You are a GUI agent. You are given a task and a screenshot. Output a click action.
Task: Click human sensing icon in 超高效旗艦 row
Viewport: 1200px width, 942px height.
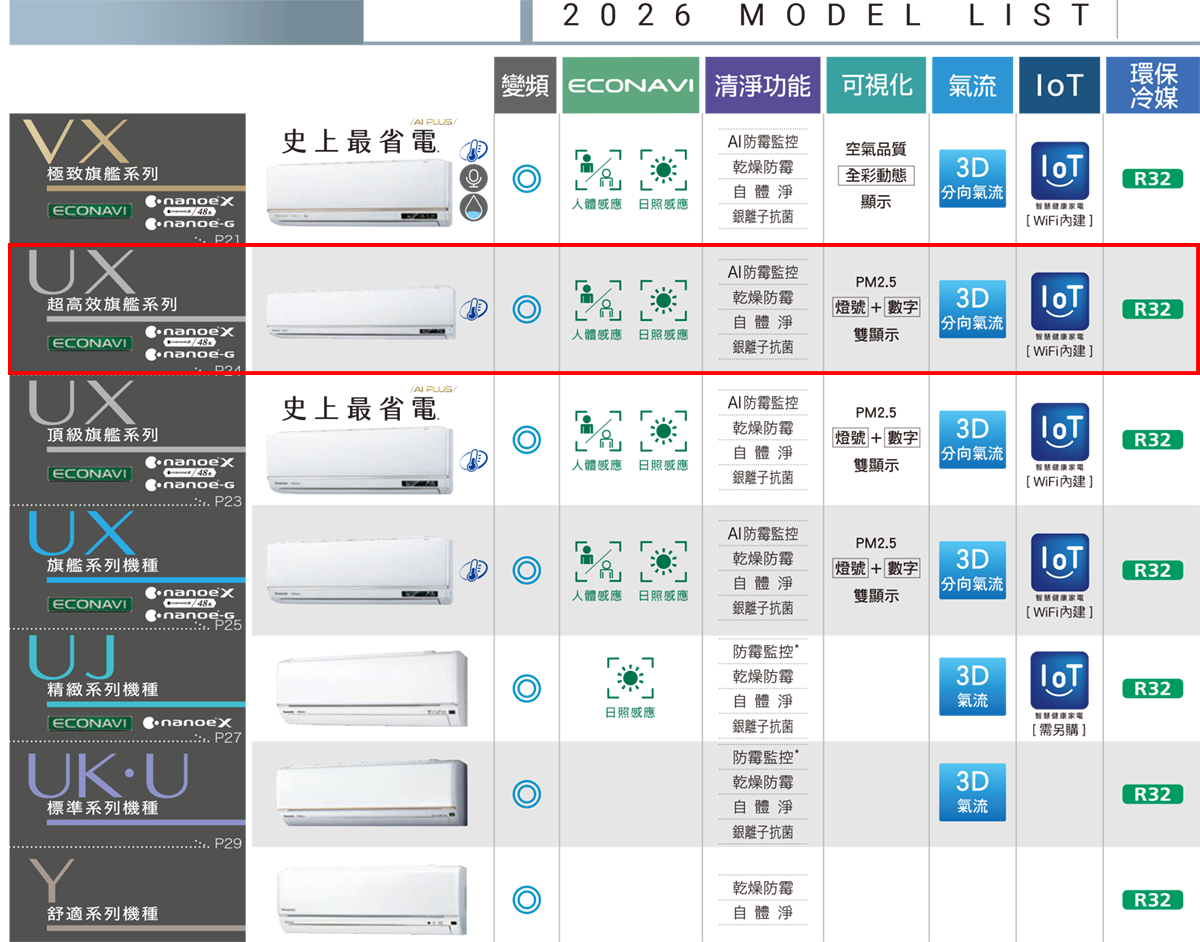pyautogui.click(x=596, y=301)
